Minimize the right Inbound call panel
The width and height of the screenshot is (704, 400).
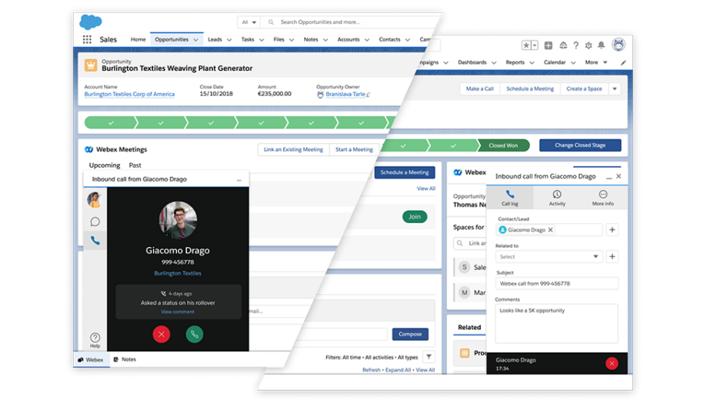(608, 177)
